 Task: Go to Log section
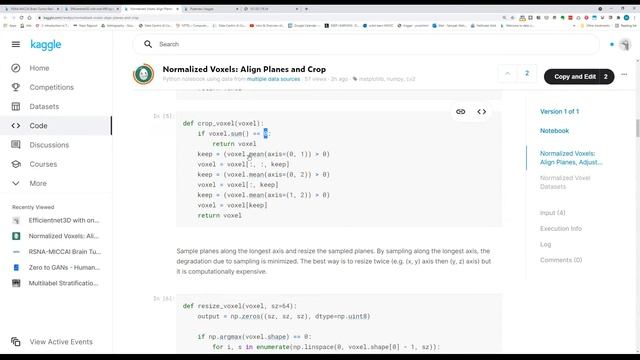[x=545, y=244]
